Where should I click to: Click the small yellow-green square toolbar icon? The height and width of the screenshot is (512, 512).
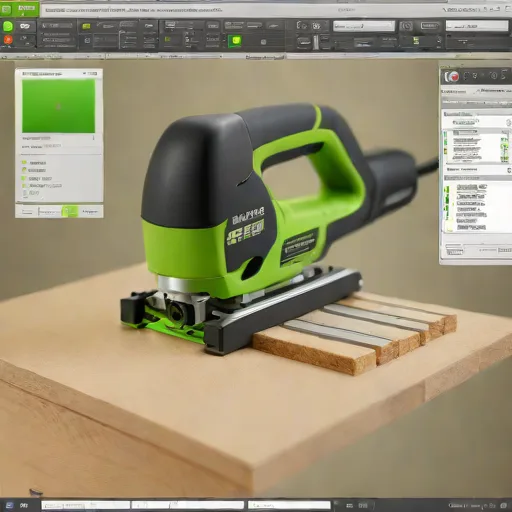click(x=86, y=26)
